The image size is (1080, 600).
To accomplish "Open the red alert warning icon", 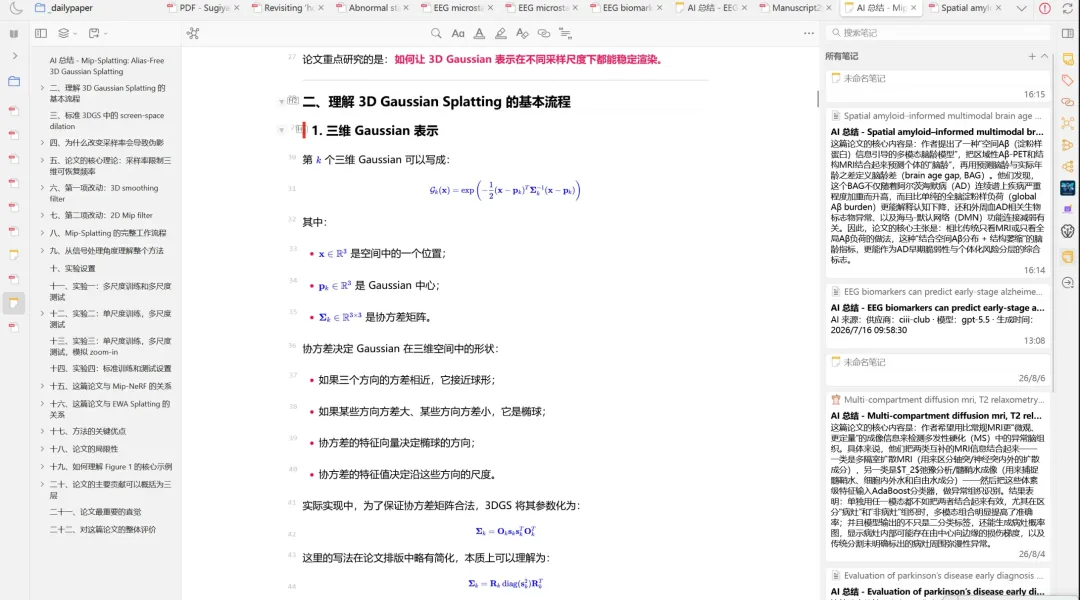I will (1045, 8).
